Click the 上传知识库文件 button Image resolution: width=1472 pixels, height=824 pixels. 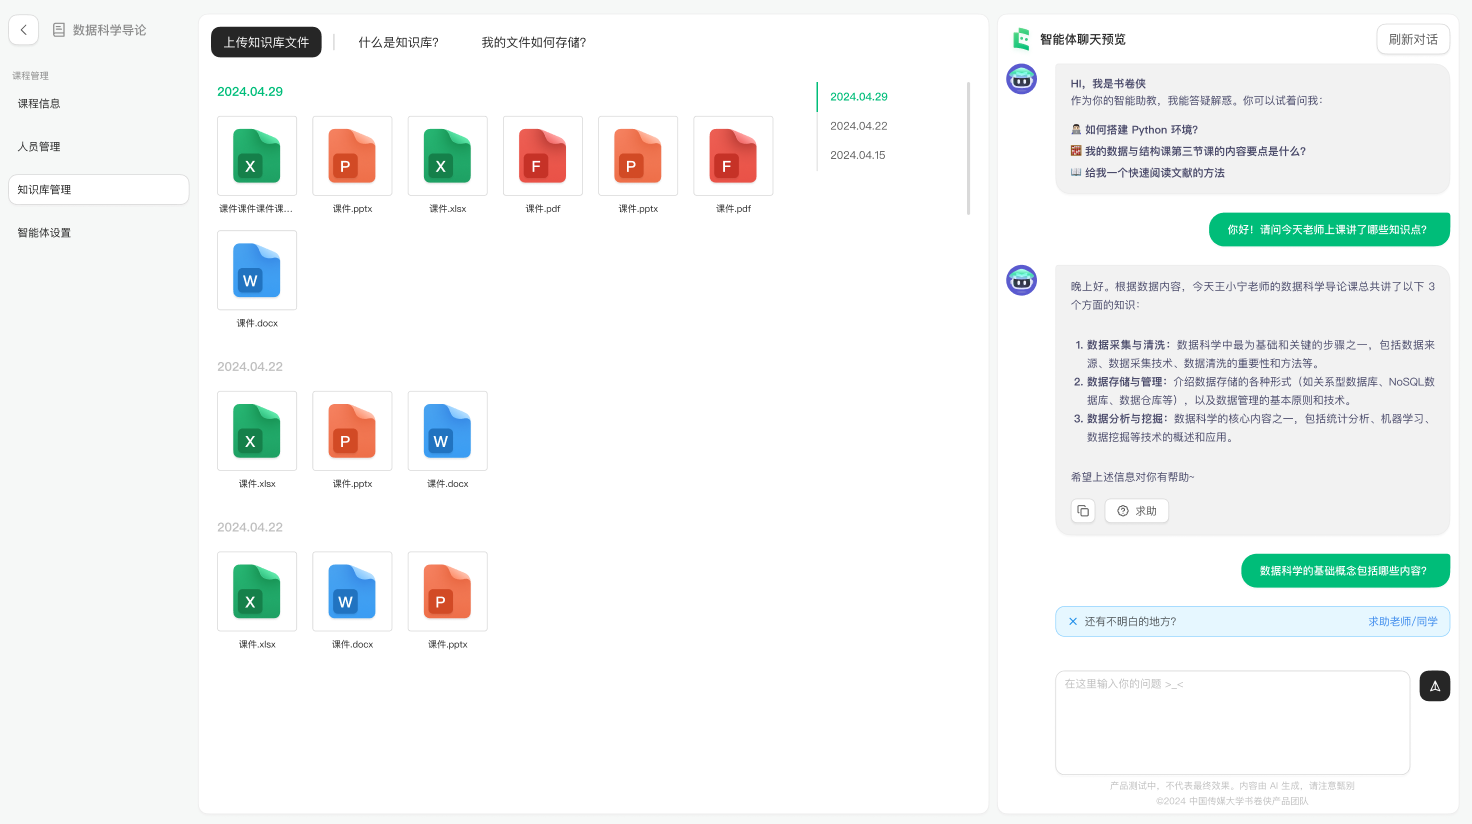(x=266, y=42)
